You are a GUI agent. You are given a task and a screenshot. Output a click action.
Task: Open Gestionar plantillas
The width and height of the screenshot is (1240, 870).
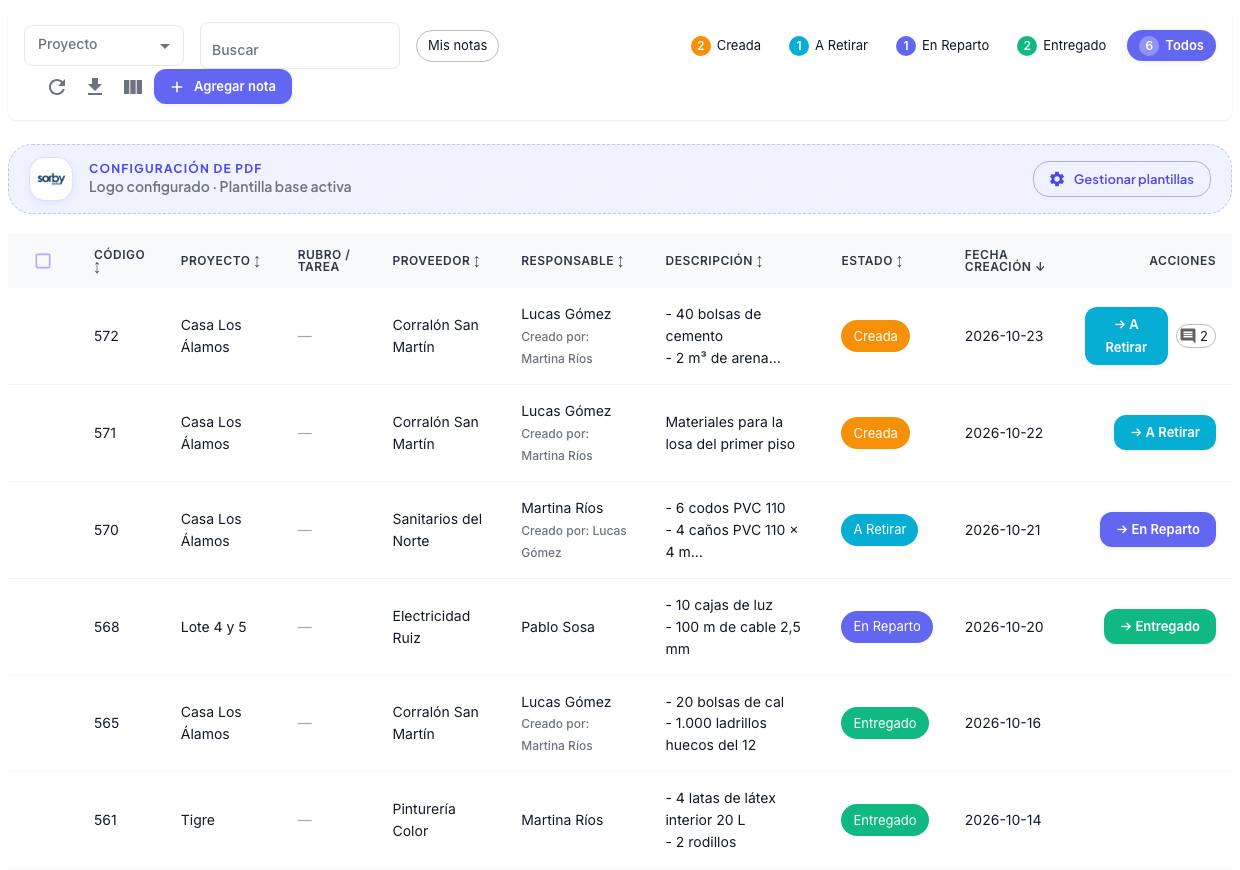click(1122, 179)
